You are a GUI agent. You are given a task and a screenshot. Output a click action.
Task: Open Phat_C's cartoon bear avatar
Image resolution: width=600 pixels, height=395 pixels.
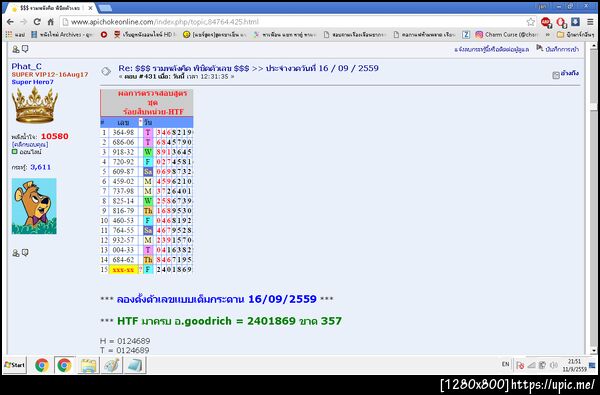34,206
